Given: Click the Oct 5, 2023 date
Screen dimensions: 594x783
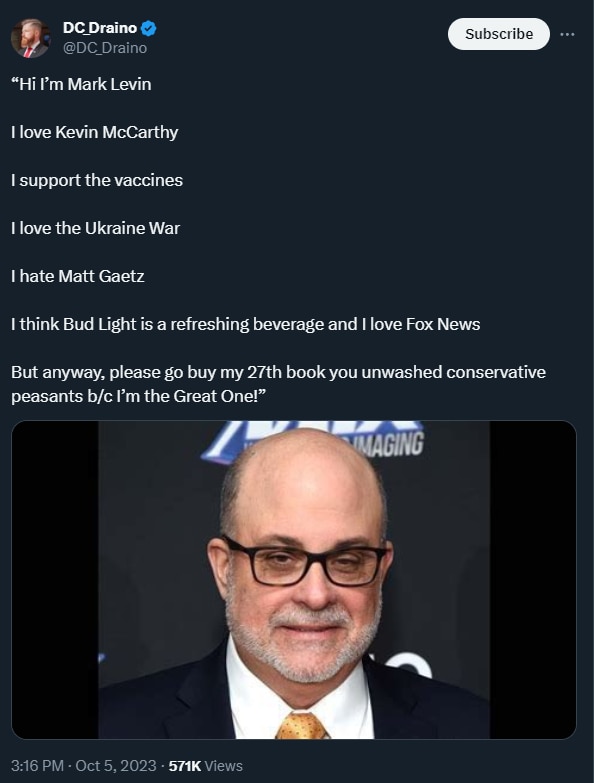Looking at the screenshot, I should (116, 766).
